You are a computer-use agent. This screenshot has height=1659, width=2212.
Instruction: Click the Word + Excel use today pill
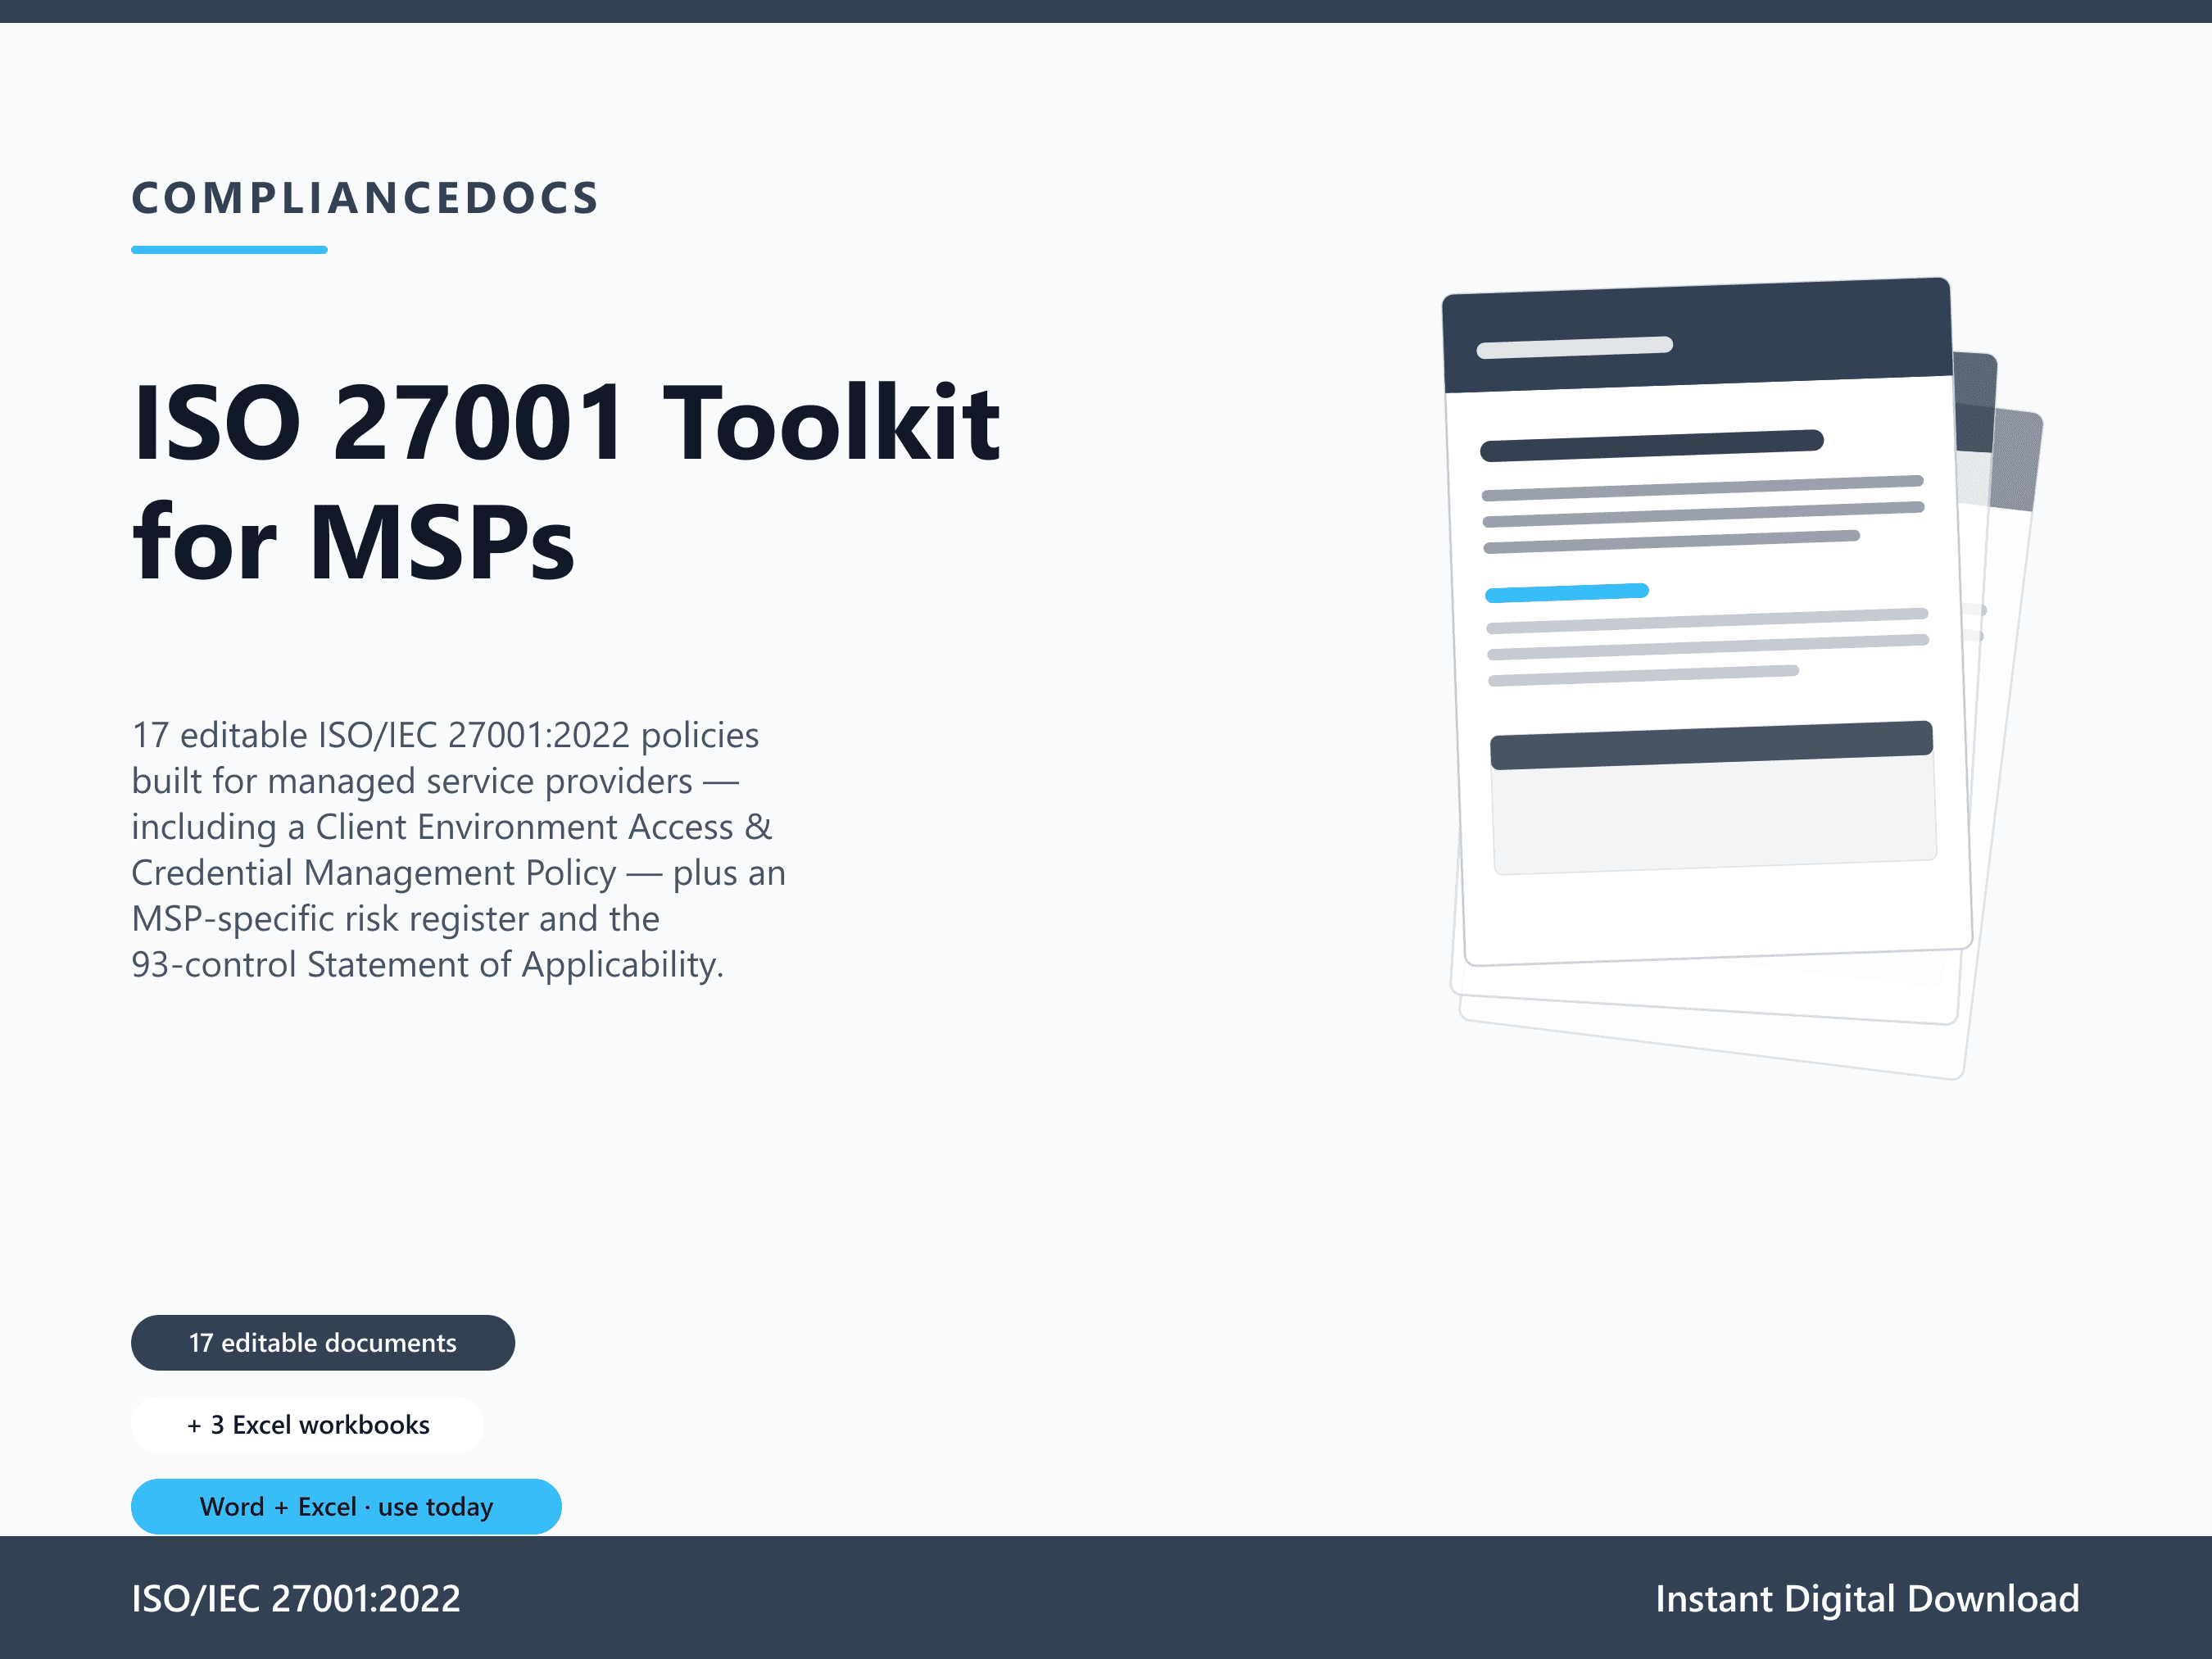coord(346,1506)
